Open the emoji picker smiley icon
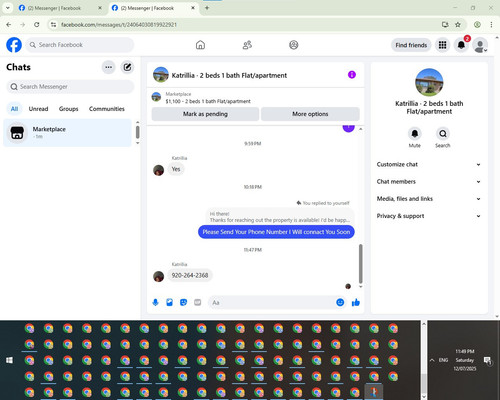Screen dimensions: 500x400 pyautogui.click(x=340, y=302)
